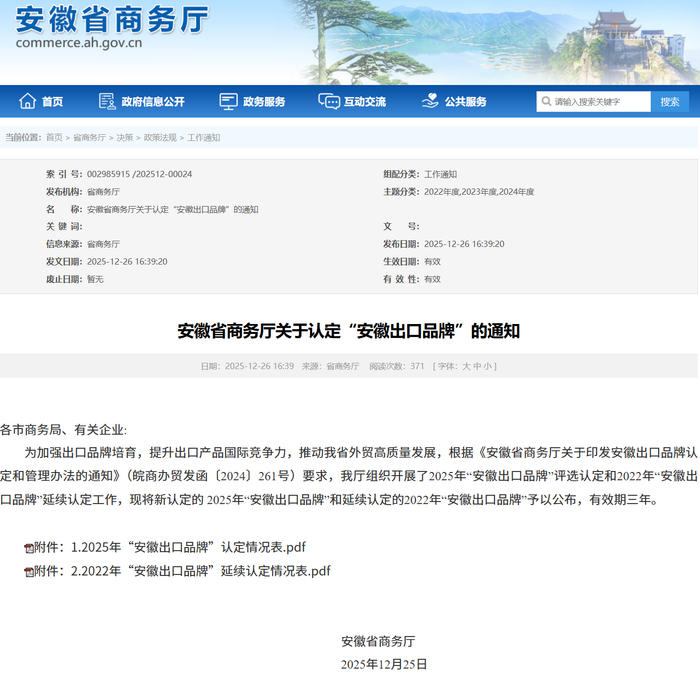Click 发布日期 value 2025-12-26 16:39:20
Screen dimensions: 700x676
tap(464, 244)
